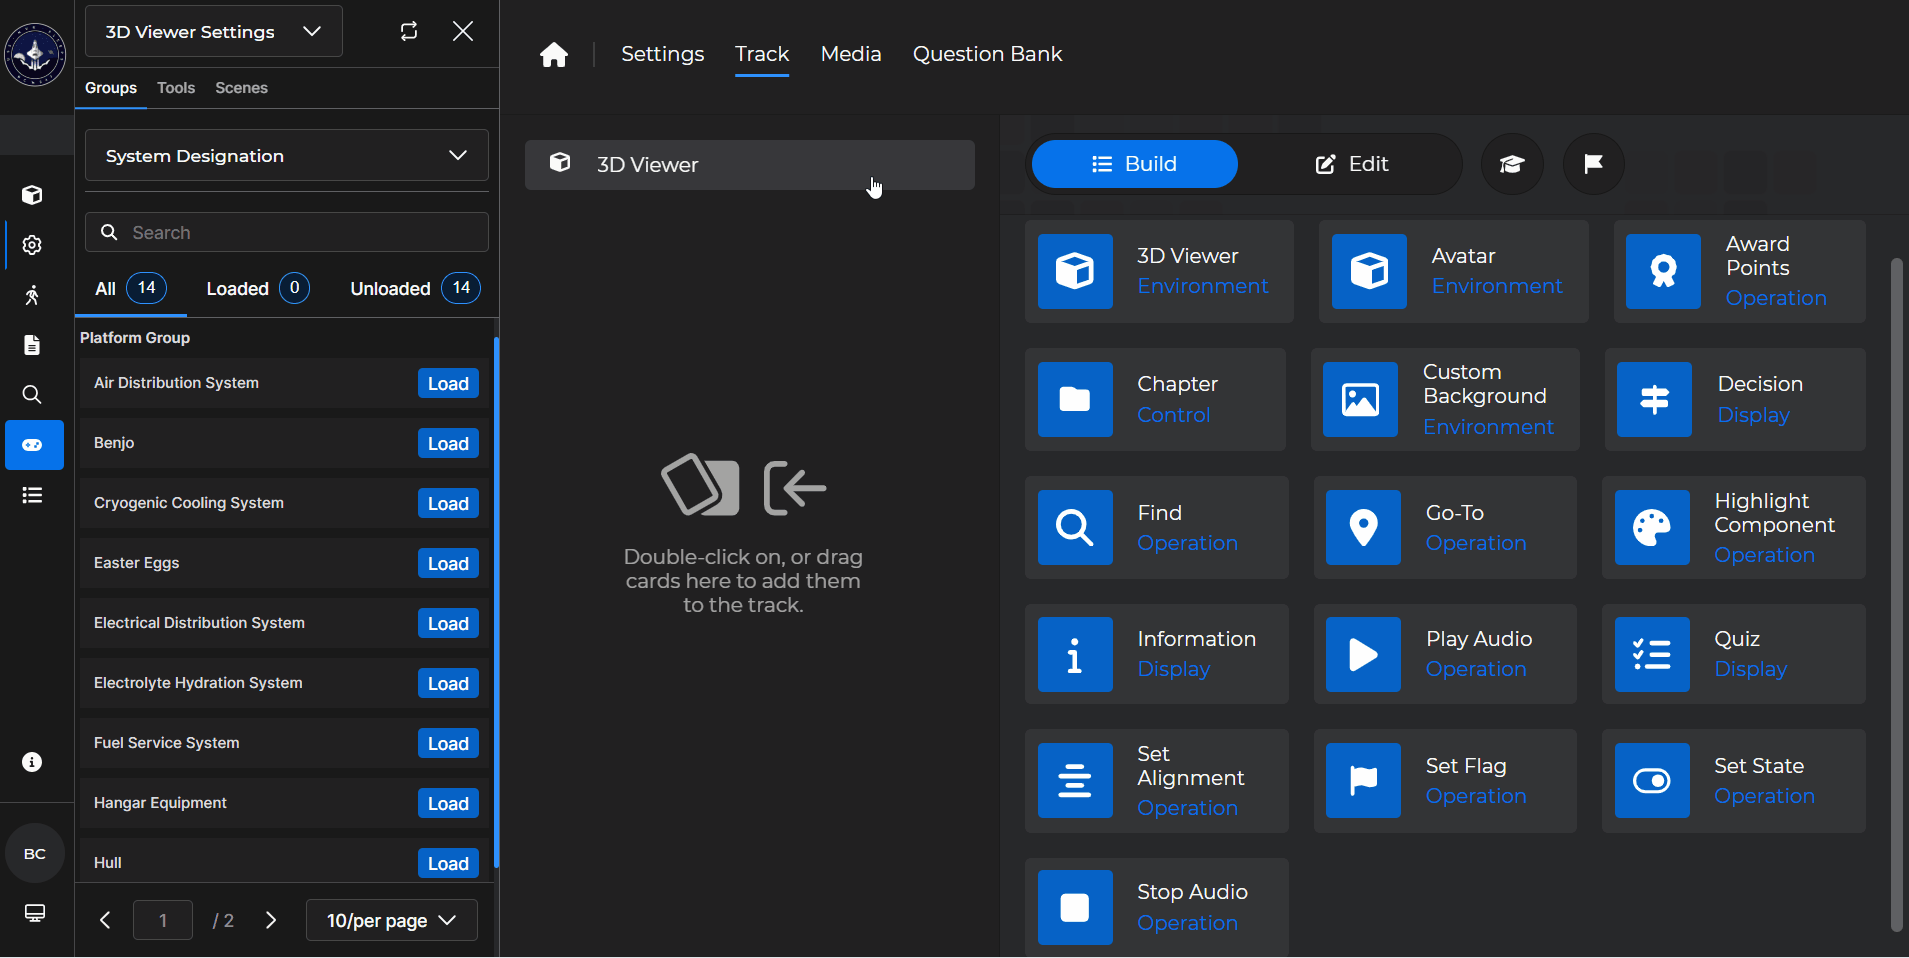1909x958 pixels.
Task: Add the Chapter Control card
Action: (1155, 399)
